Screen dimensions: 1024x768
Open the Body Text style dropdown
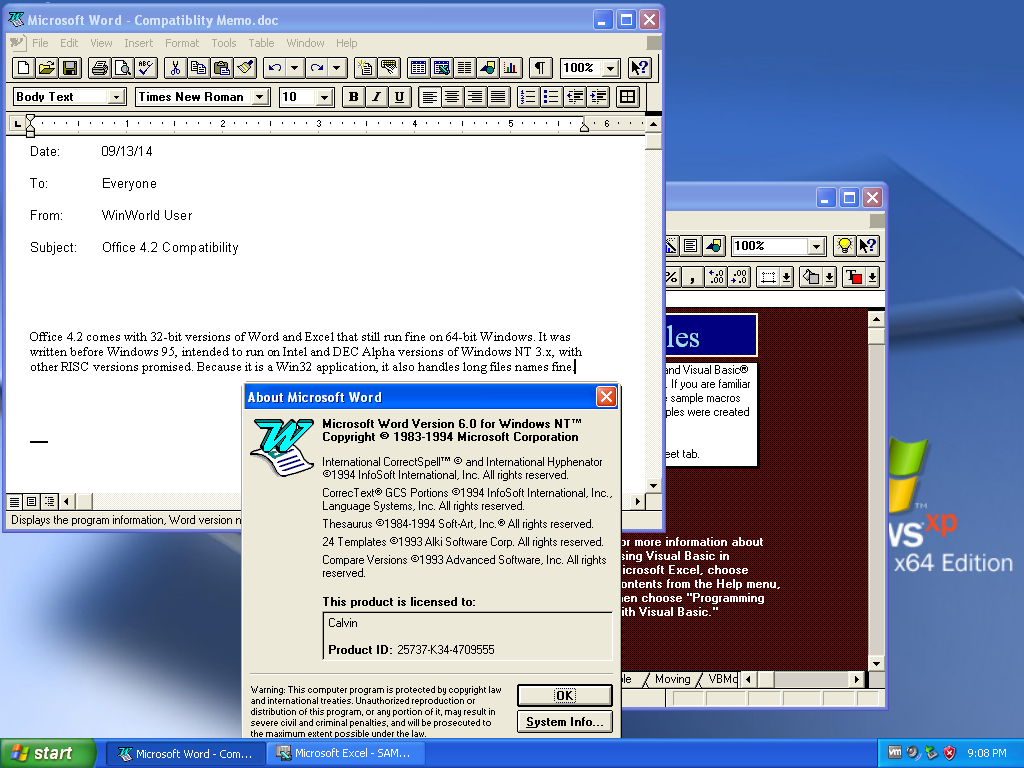pos(116,97)
